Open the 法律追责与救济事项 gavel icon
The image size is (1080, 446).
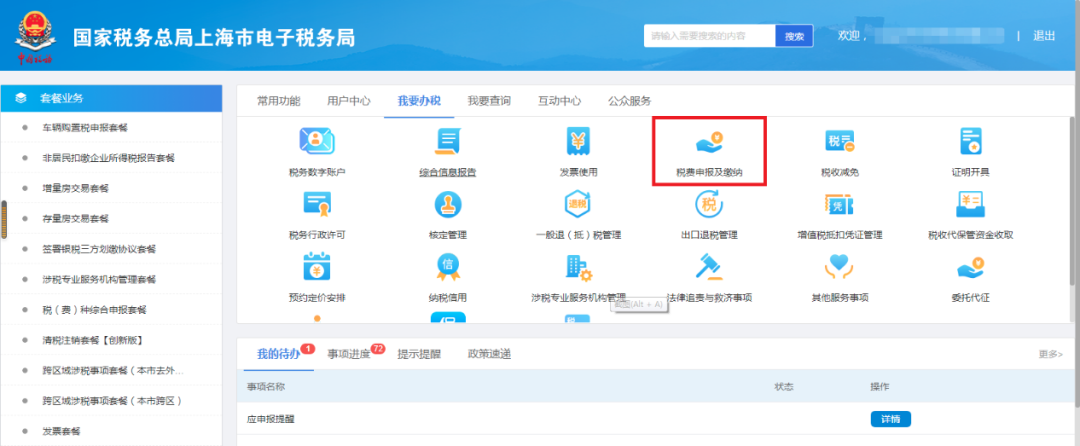click(x=709, y=266)
